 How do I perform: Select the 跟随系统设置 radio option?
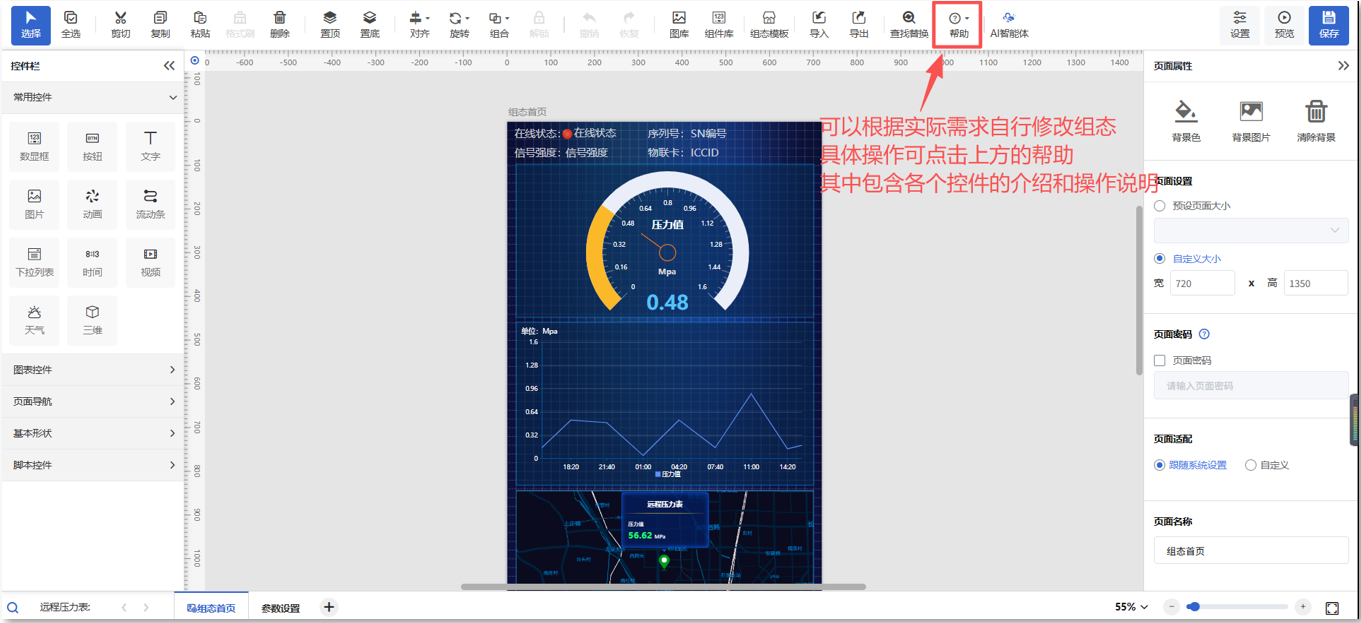click(1160, 465)
